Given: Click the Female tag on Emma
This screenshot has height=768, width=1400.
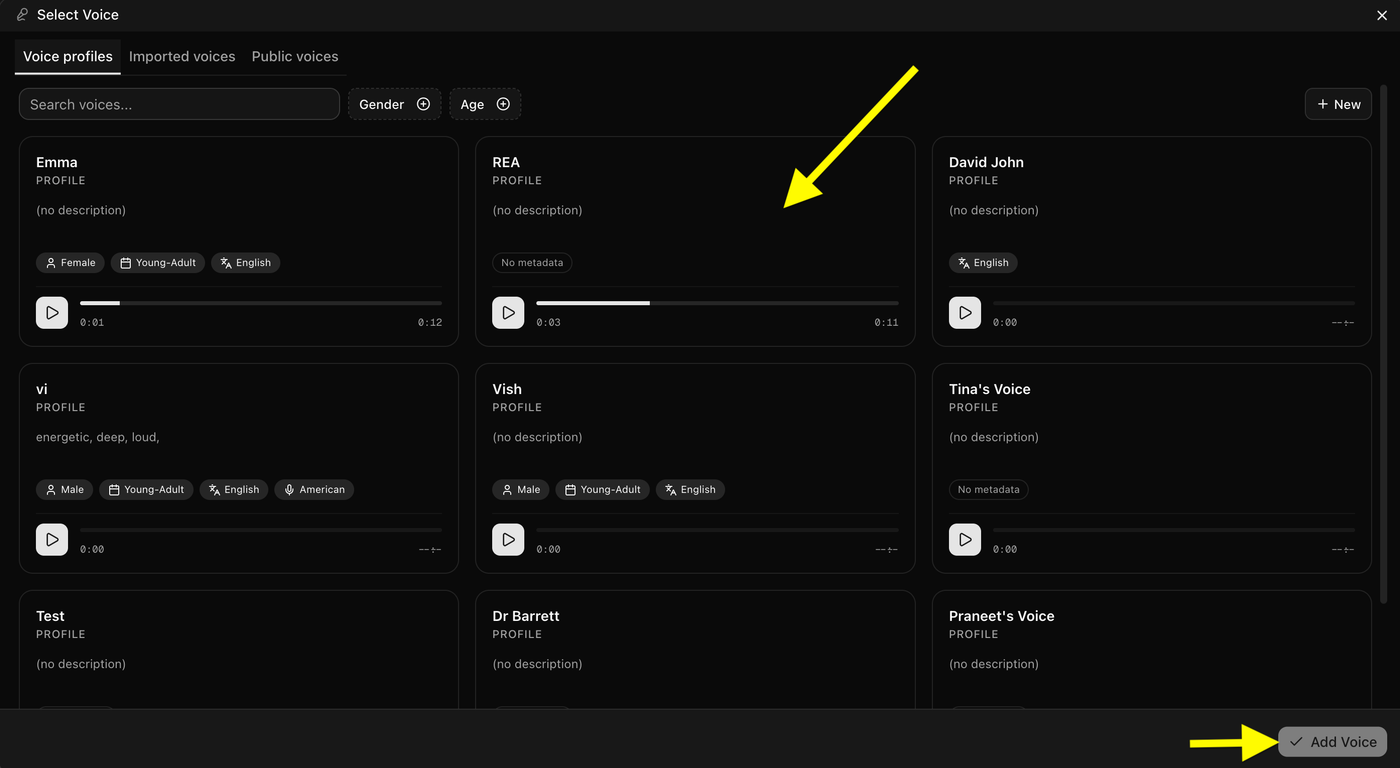Looking at the screenshot, I should [71, 263].
